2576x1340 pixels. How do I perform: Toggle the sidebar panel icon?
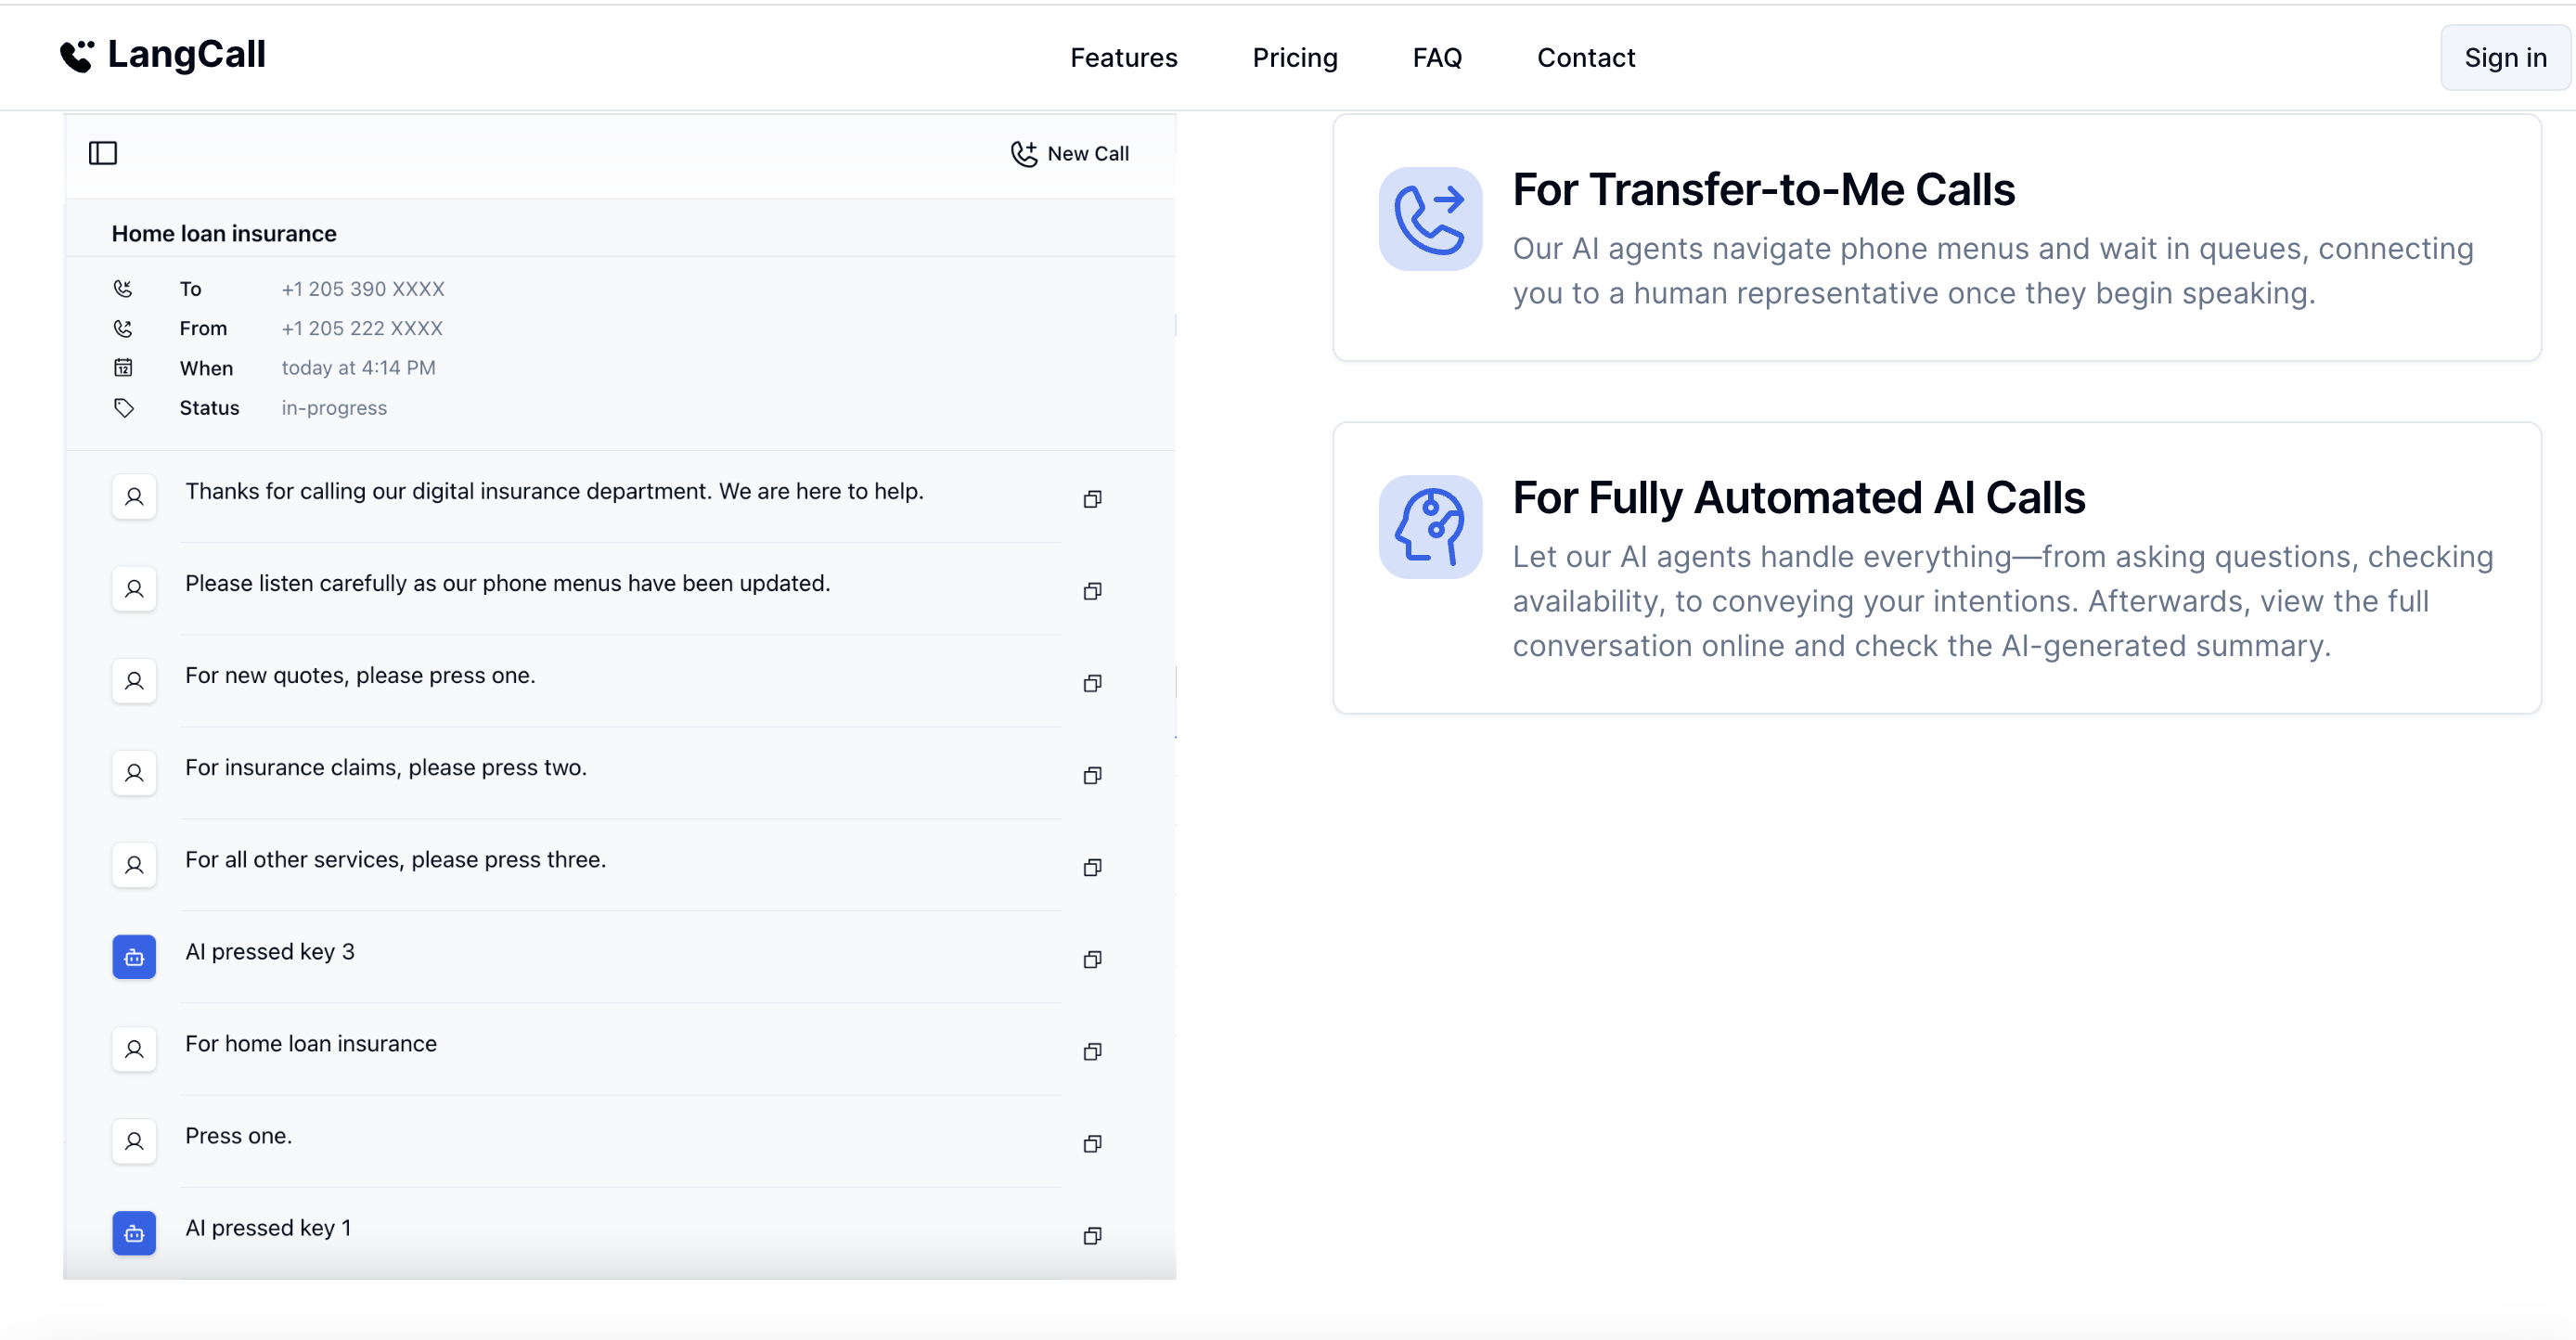point(103,153)
